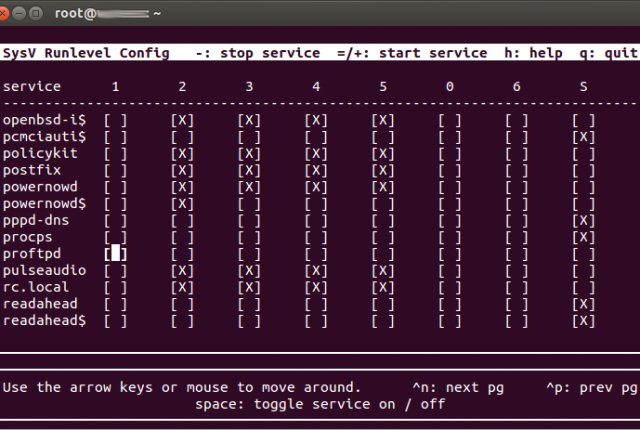This screenshot has height=430, width=640.
Task: Toggle openbsd-i$ checkbox for runlevel 2
Action: tap(182, 120)
